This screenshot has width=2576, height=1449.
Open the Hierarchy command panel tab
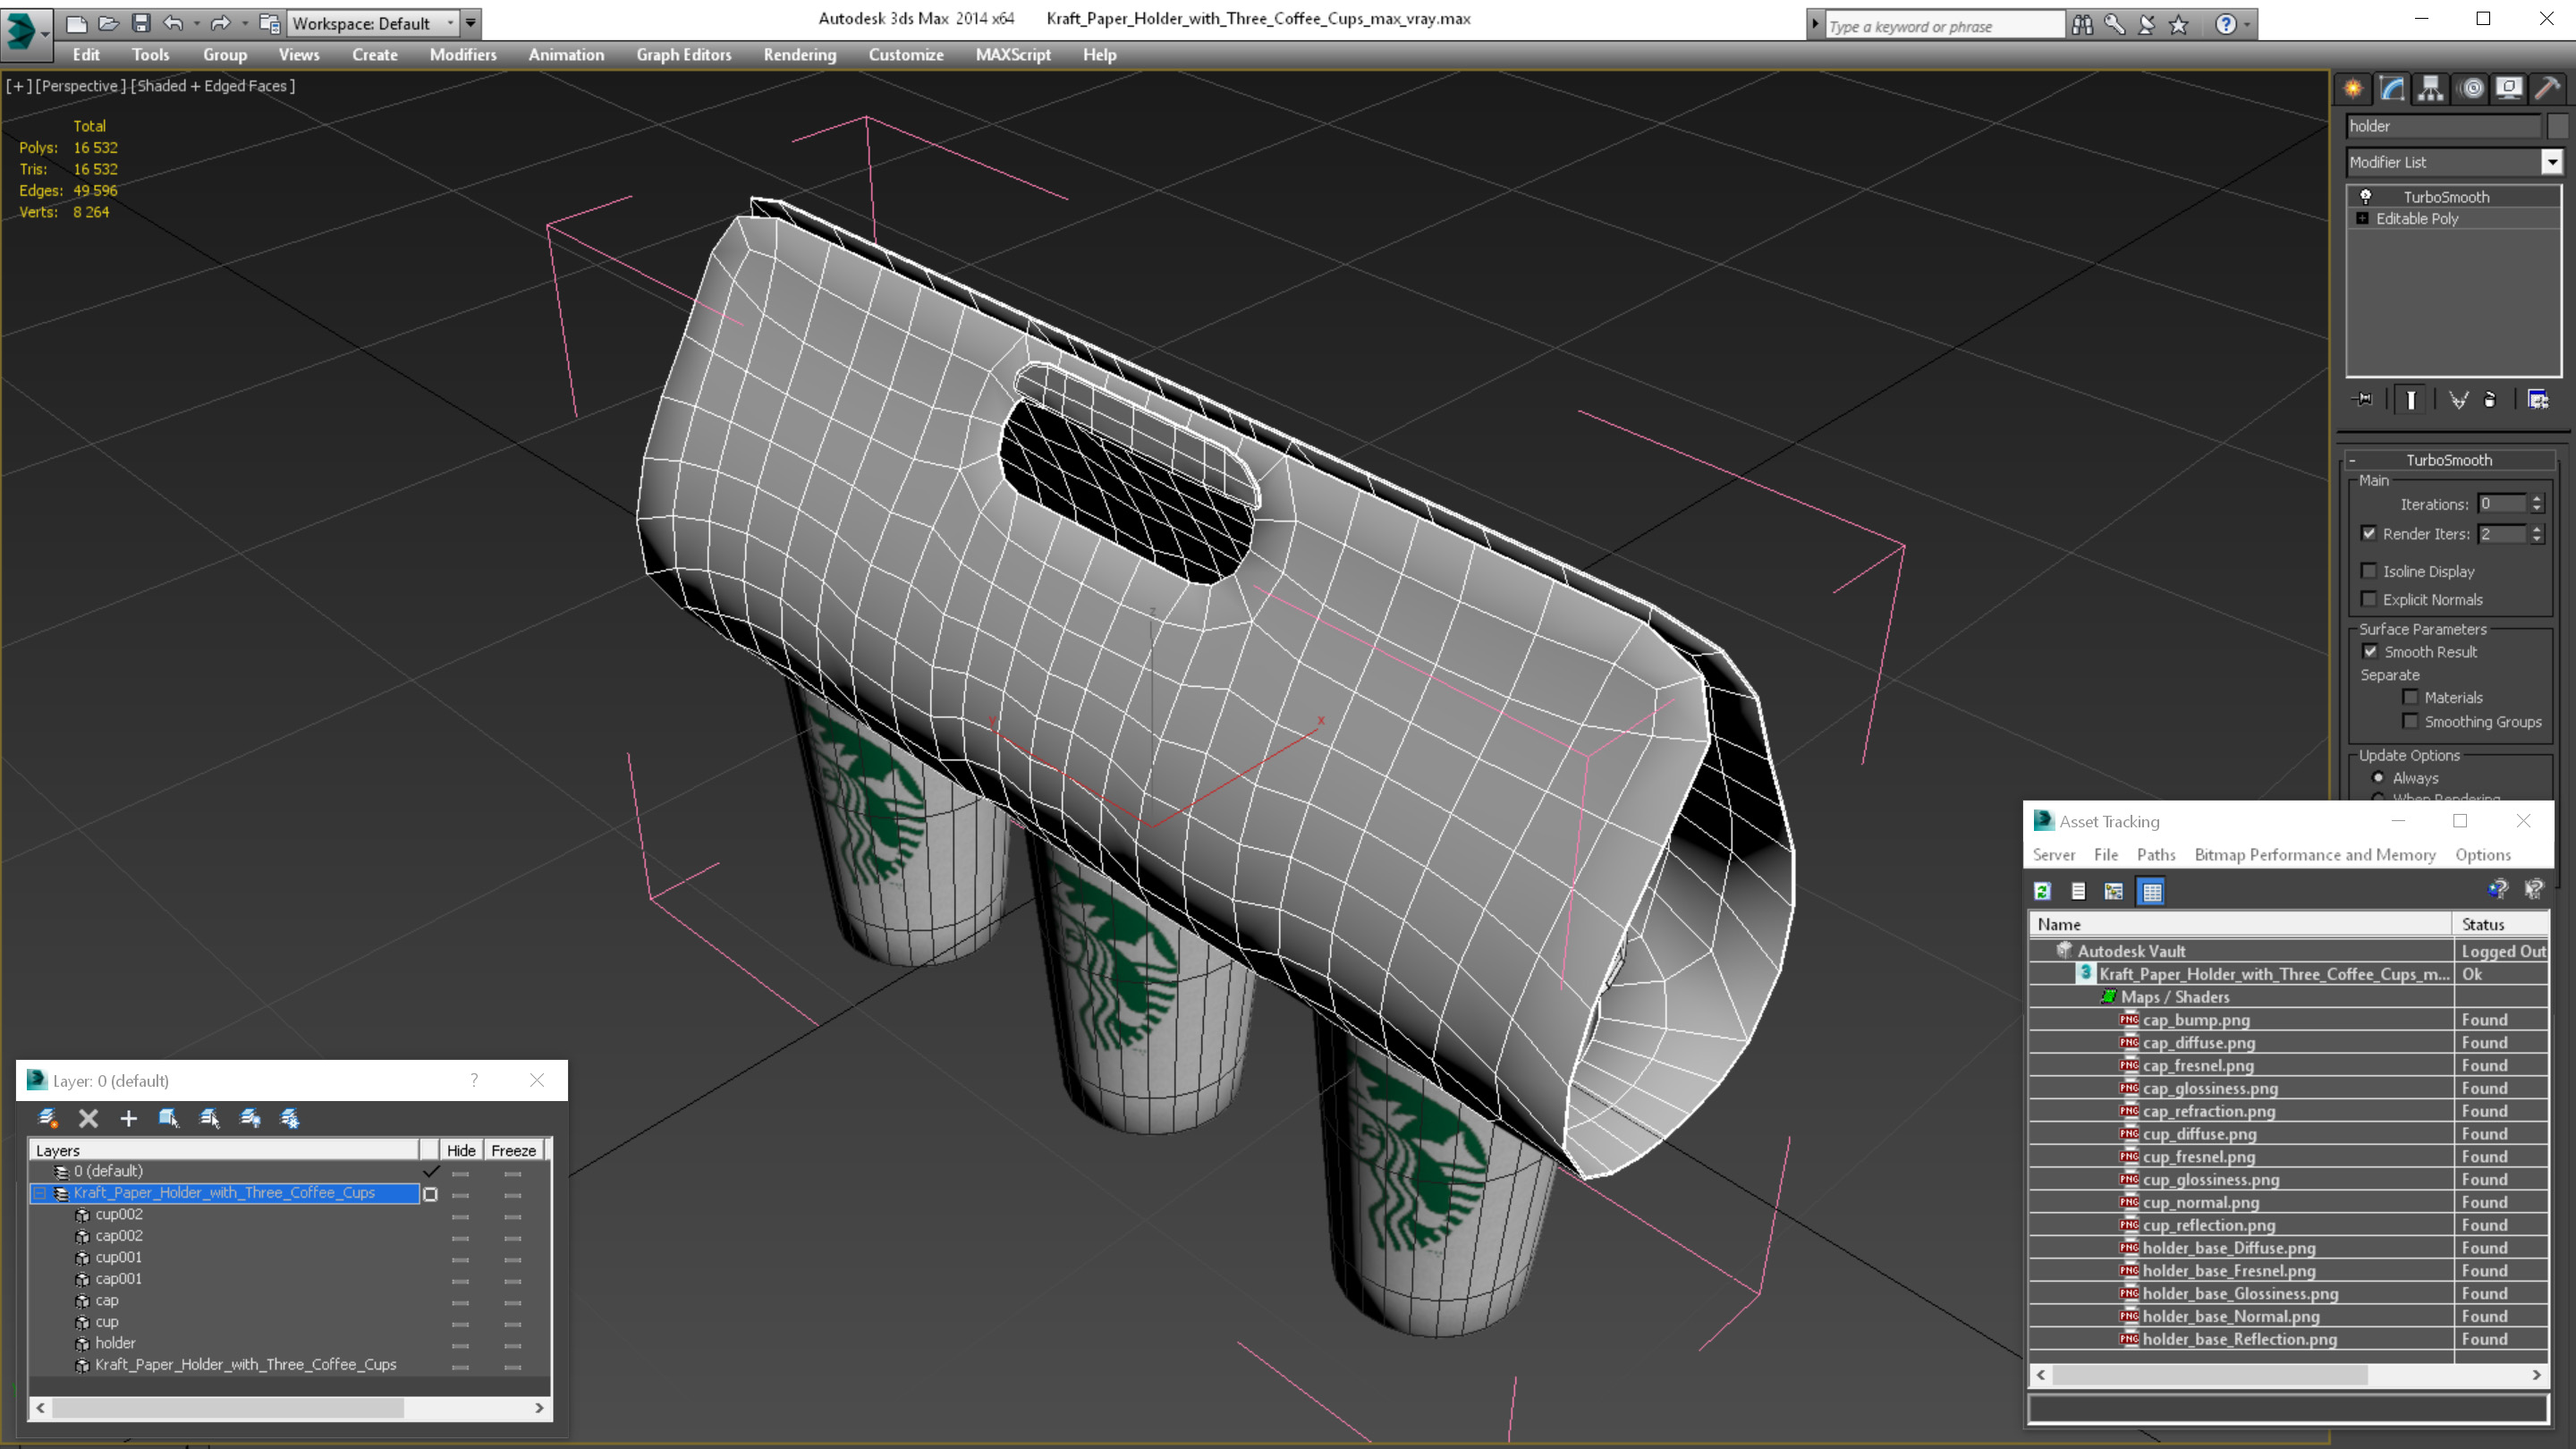[x=2431, y=88]
